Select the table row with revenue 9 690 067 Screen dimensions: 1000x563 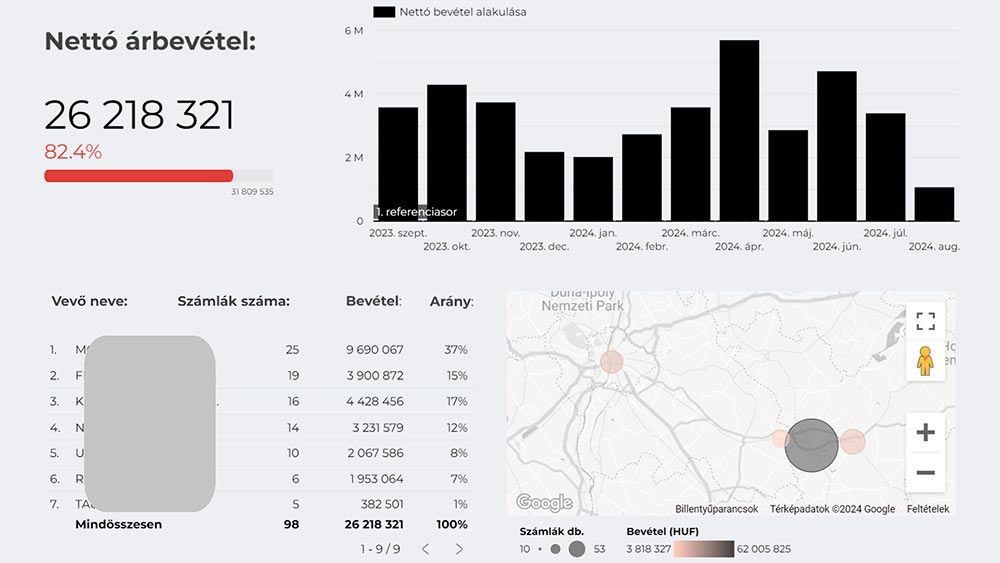click(x=260, y=350)
